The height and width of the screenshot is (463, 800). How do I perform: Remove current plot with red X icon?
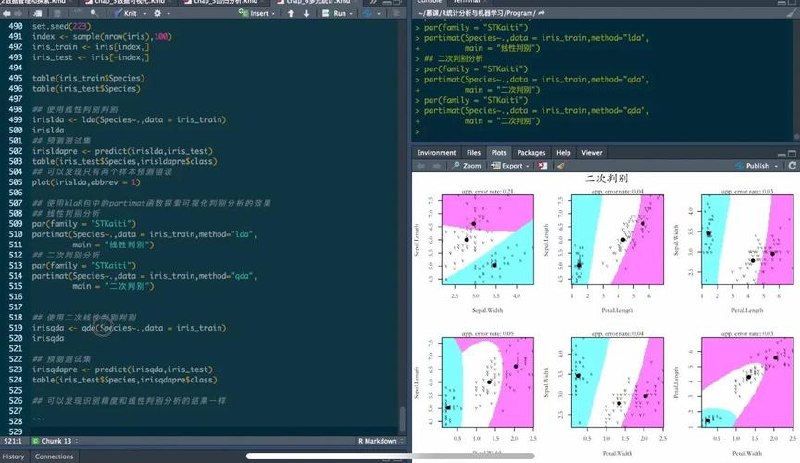[x=542, y=166]
